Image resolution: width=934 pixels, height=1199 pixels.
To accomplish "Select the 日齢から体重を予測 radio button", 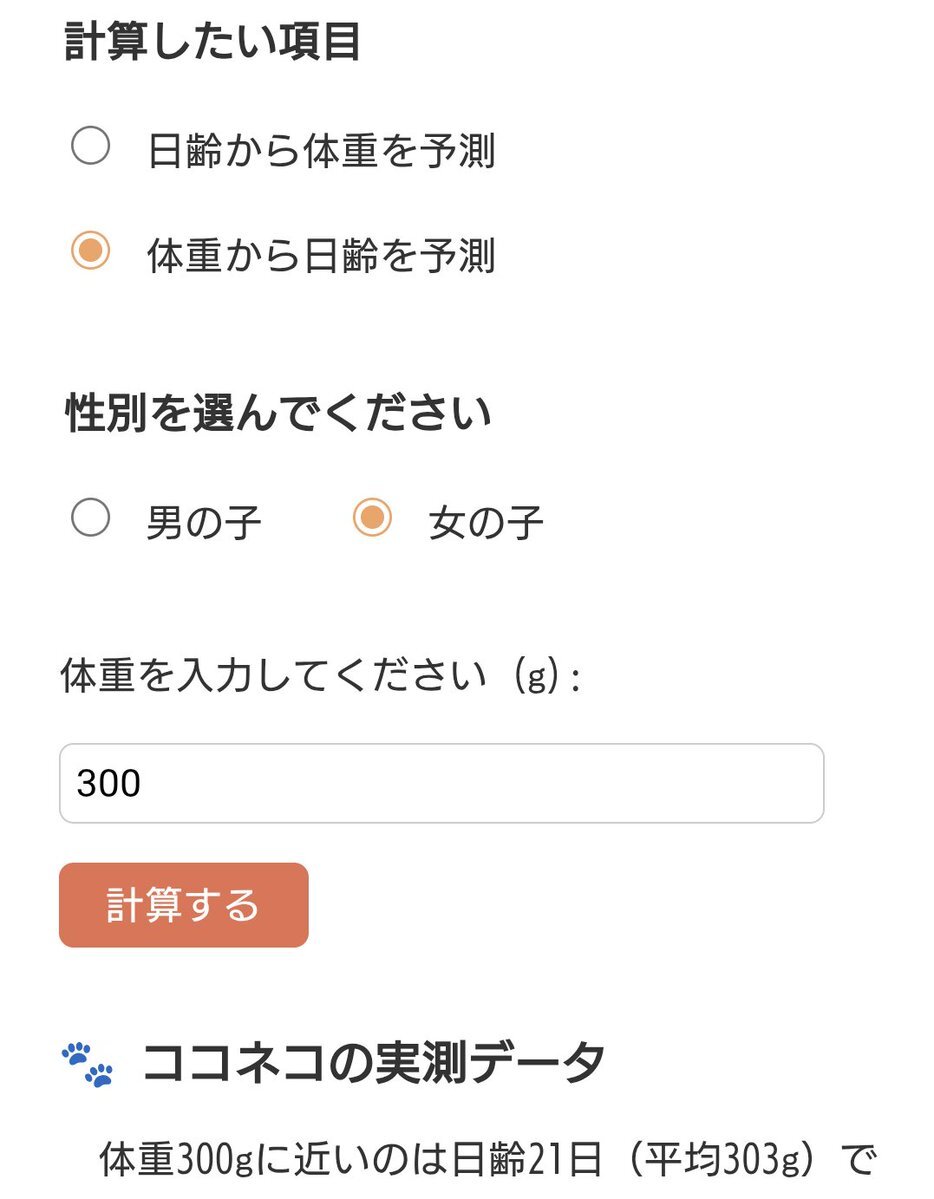I will [x=90, y=145].
